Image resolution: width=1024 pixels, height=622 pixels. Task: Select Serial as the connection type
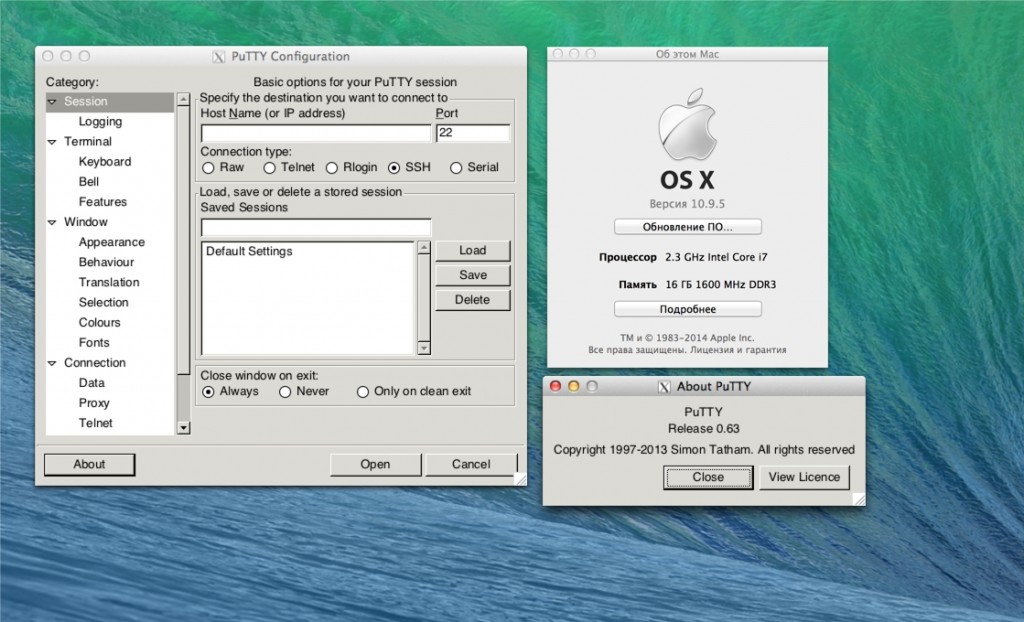point(455,167)
